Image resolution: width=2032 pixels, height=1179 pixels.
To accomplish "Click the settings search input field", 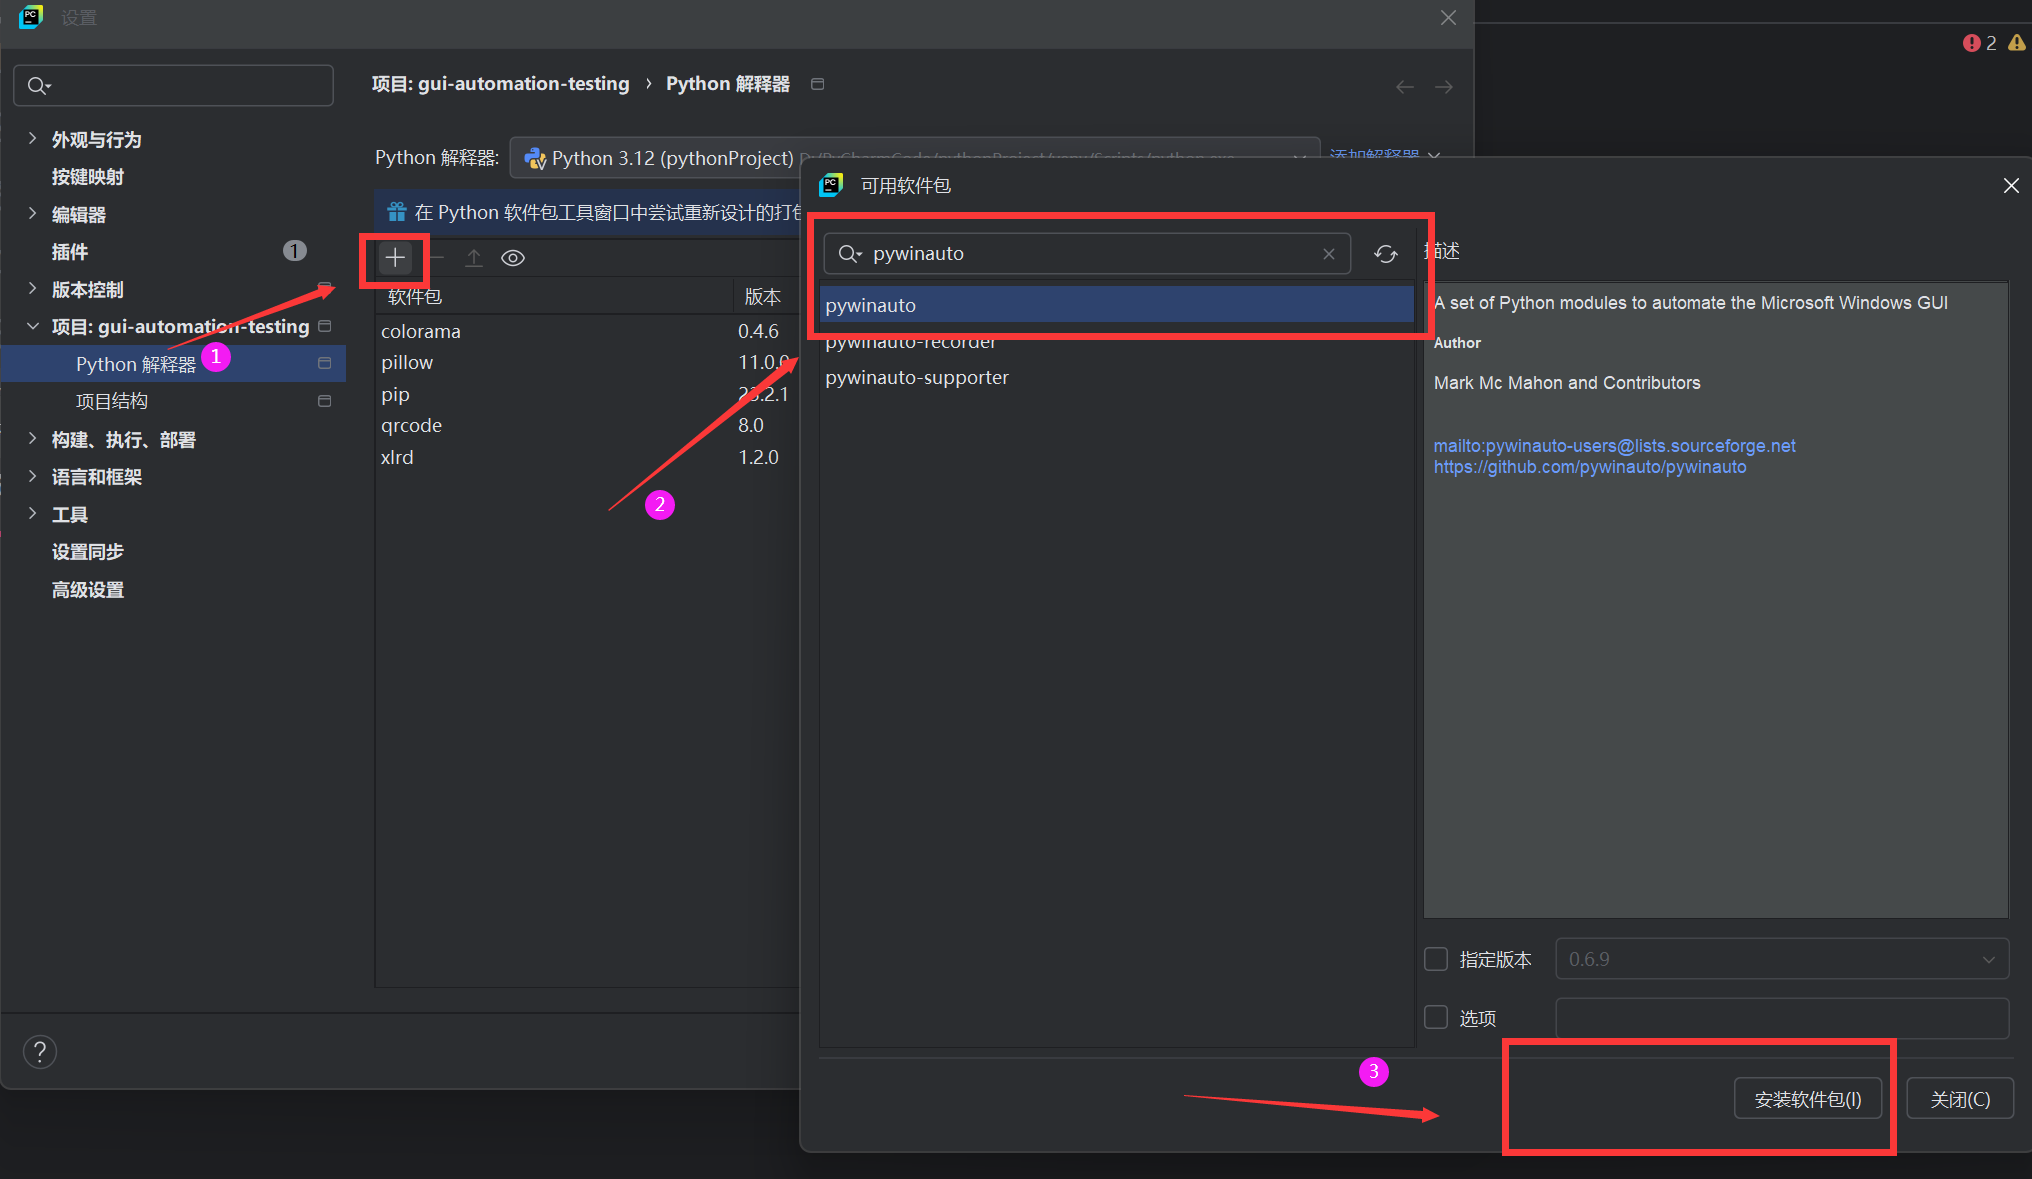I will pyautogui.click(x=174, y=86).
